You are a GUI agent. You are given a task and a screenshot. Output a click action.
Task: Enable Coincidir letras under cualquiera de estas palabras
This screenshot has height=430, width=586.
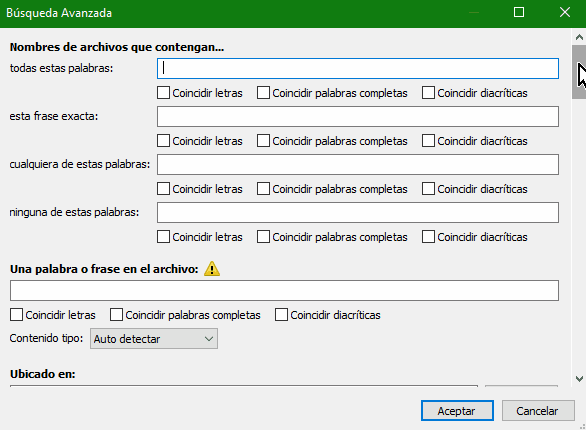[x=163, y=189]
